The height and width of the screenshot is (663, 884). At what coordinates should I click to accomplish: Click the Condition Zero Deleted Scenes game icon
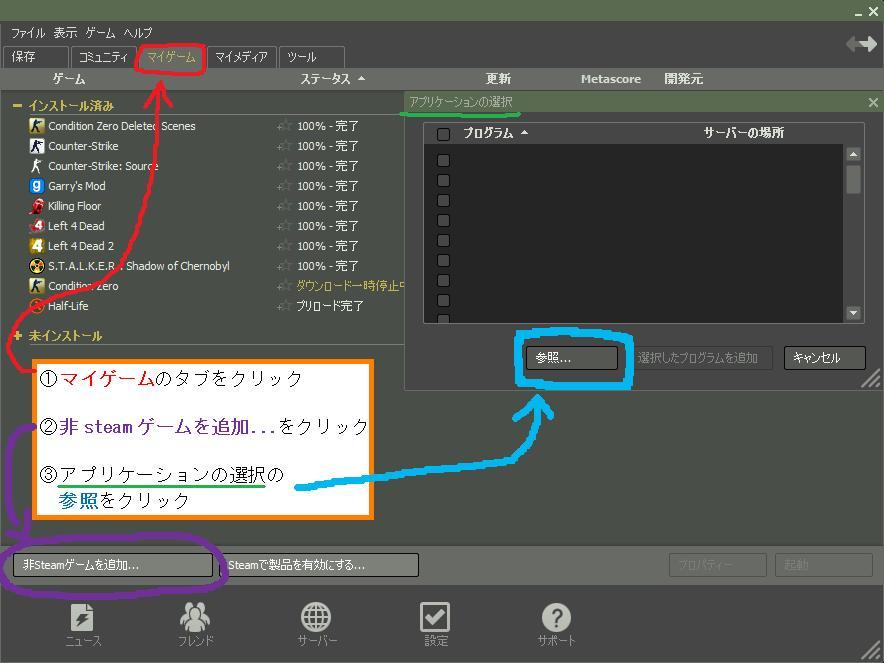tap(37, 126)
